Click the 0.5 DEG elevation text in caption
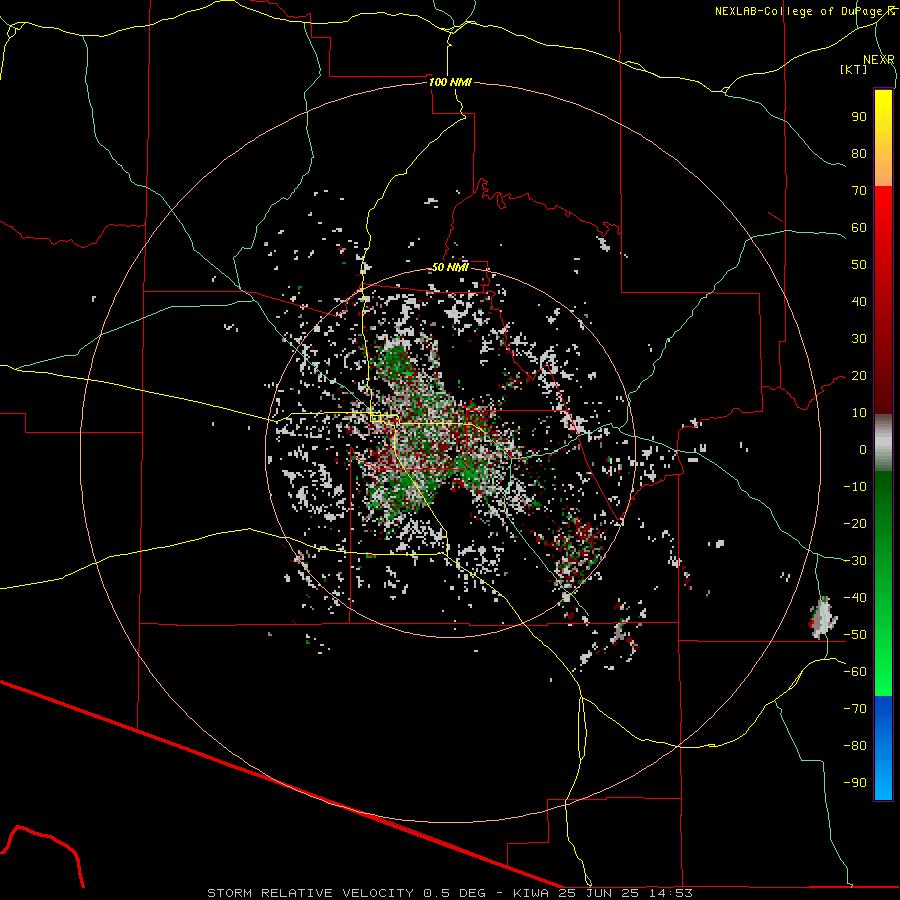 (454, 893)
